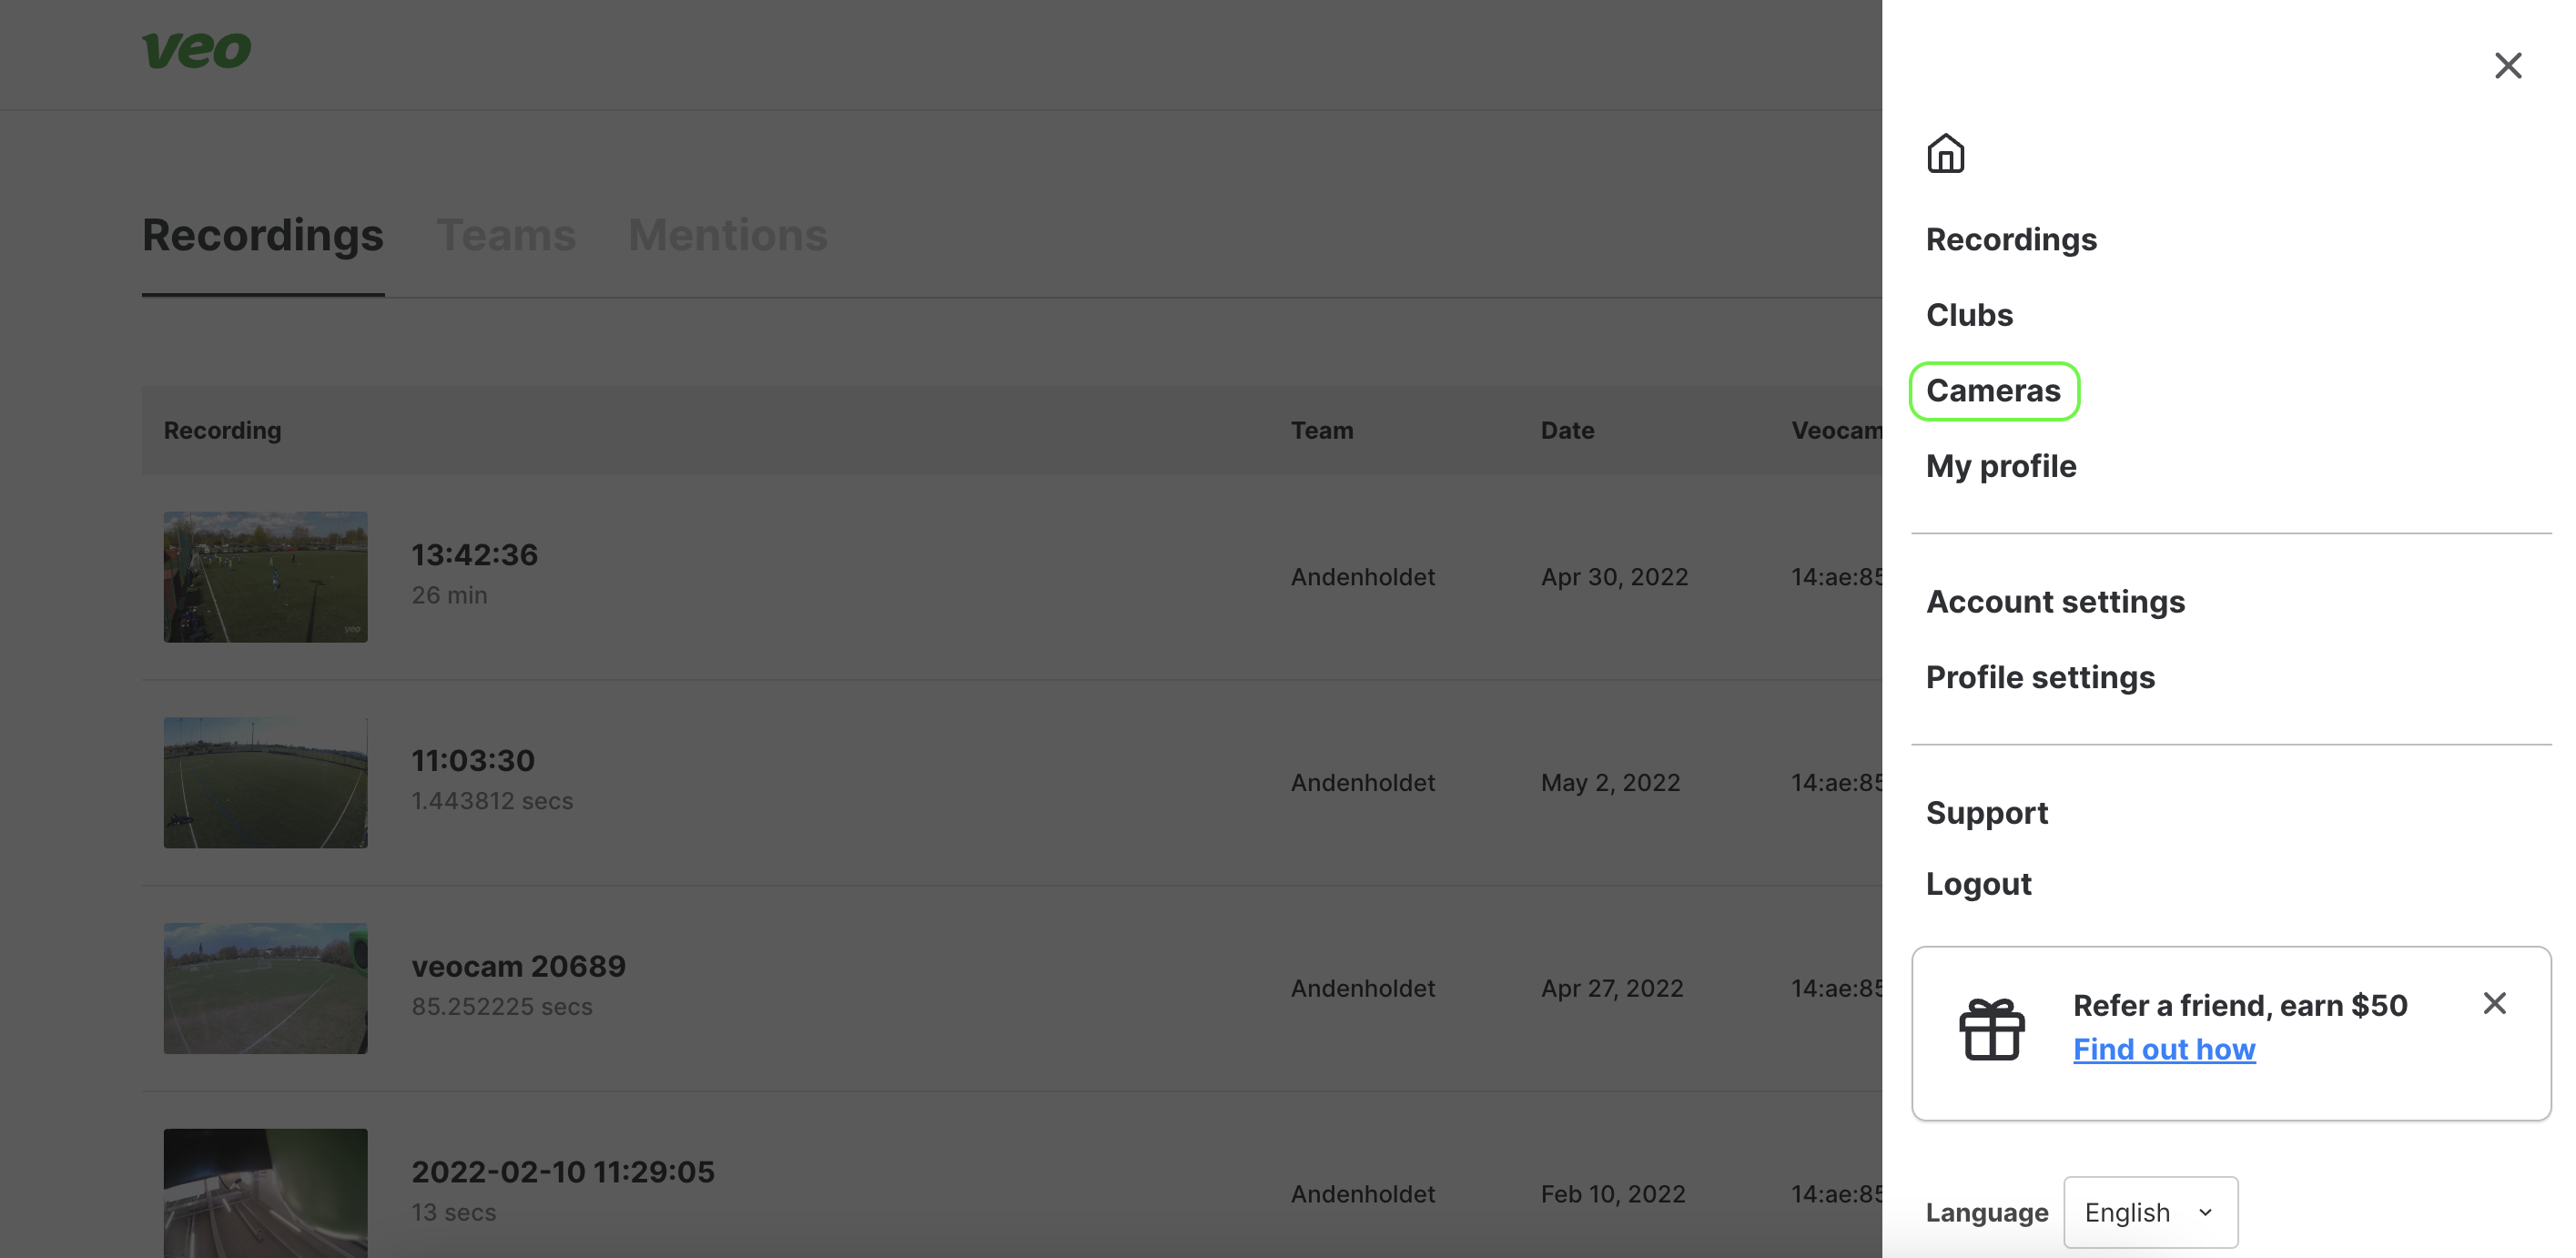The image size is (2576, 1258).
Task: Open the English language dropdown
Action: click(x=2150, y=1212)
